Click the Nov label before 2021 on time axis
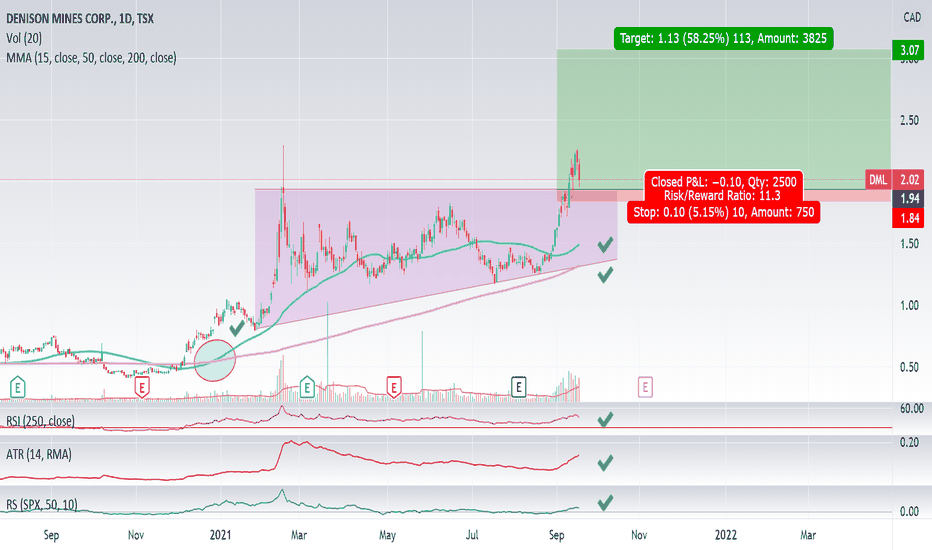 pyautogui.click(x=136, y=535)
